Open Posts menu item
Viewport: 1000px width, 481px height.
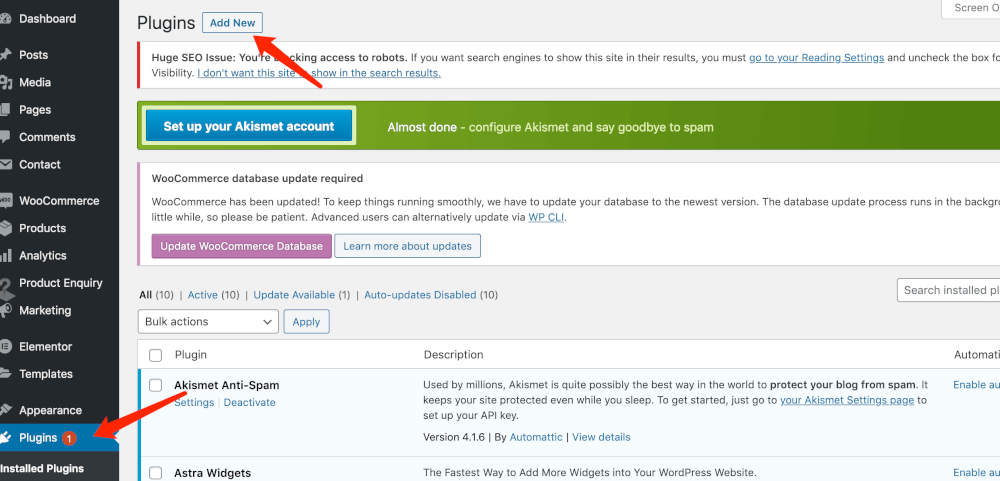33,55
